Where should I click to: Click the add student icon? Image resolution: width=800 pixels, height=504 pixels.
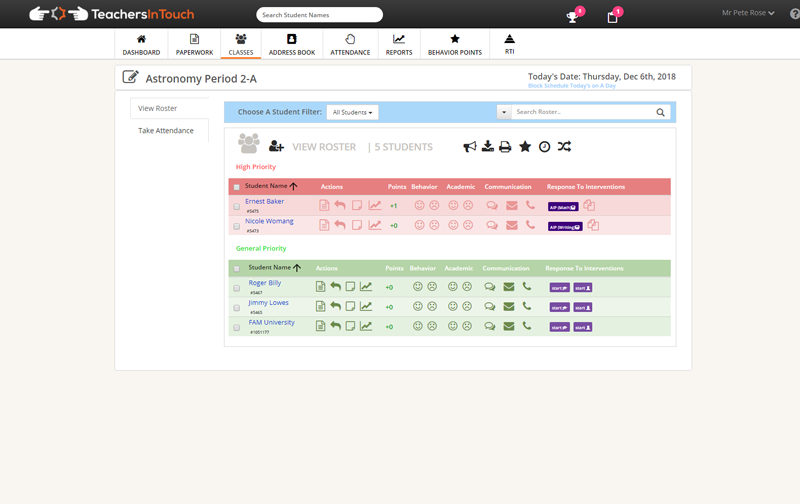[x=277, y=147]
